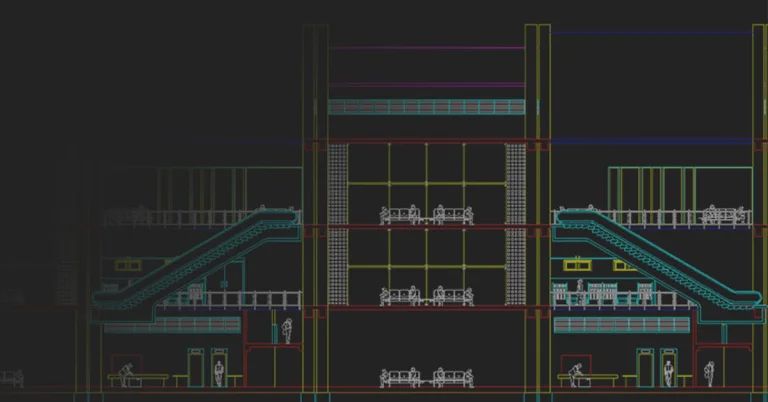The width and height of the screenshot is (768, 402).
Task: Click the cyan railing atop the central atrium
Action: coord(427,107)
